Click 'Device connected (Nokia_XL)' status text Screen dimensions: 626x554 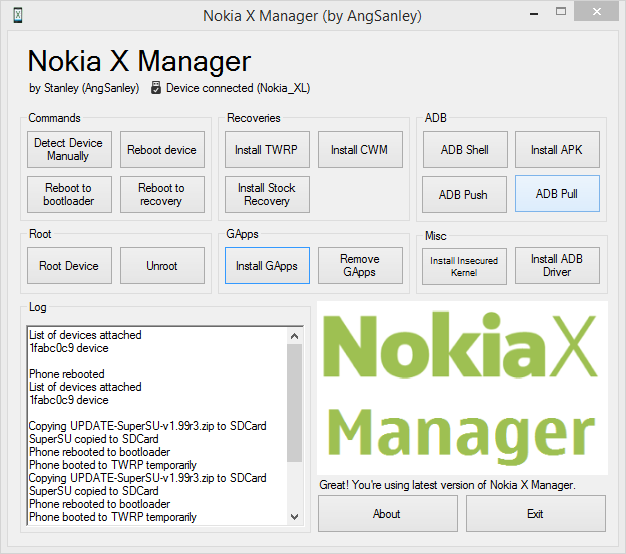238,88
